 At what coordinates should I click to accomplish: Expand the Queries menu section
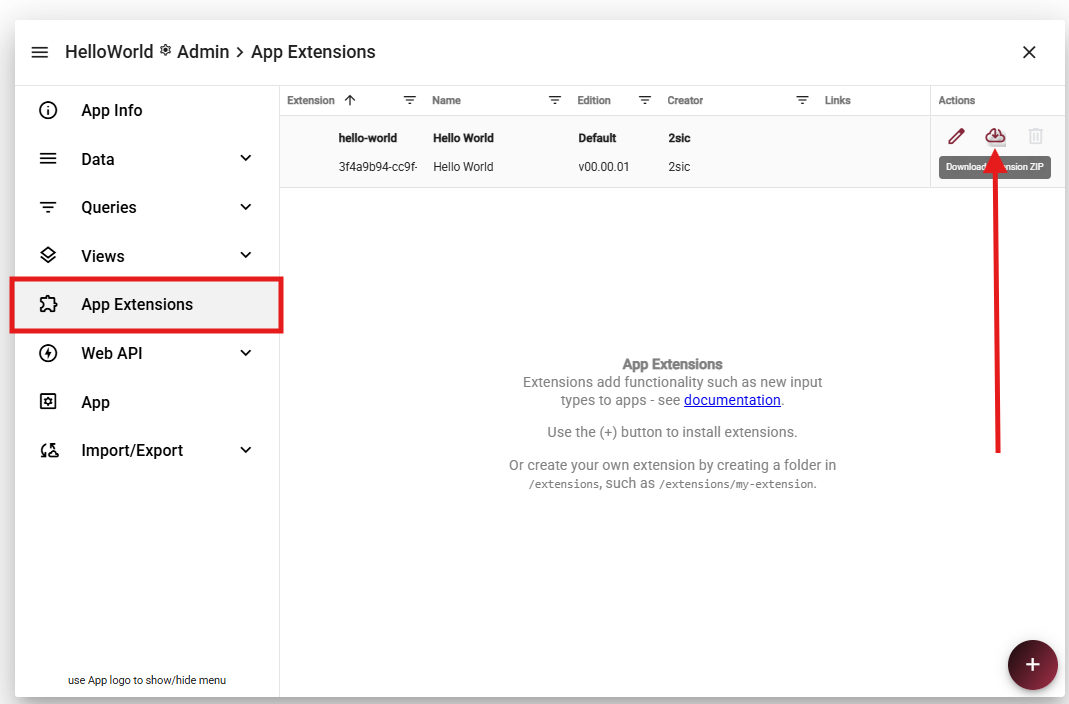click(246, 207)
